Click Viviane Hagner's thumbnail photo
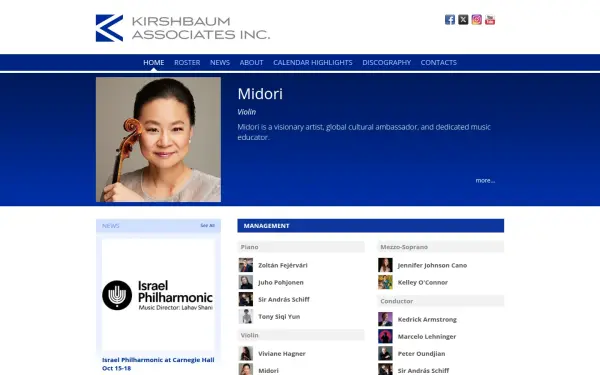 [246, 354]
